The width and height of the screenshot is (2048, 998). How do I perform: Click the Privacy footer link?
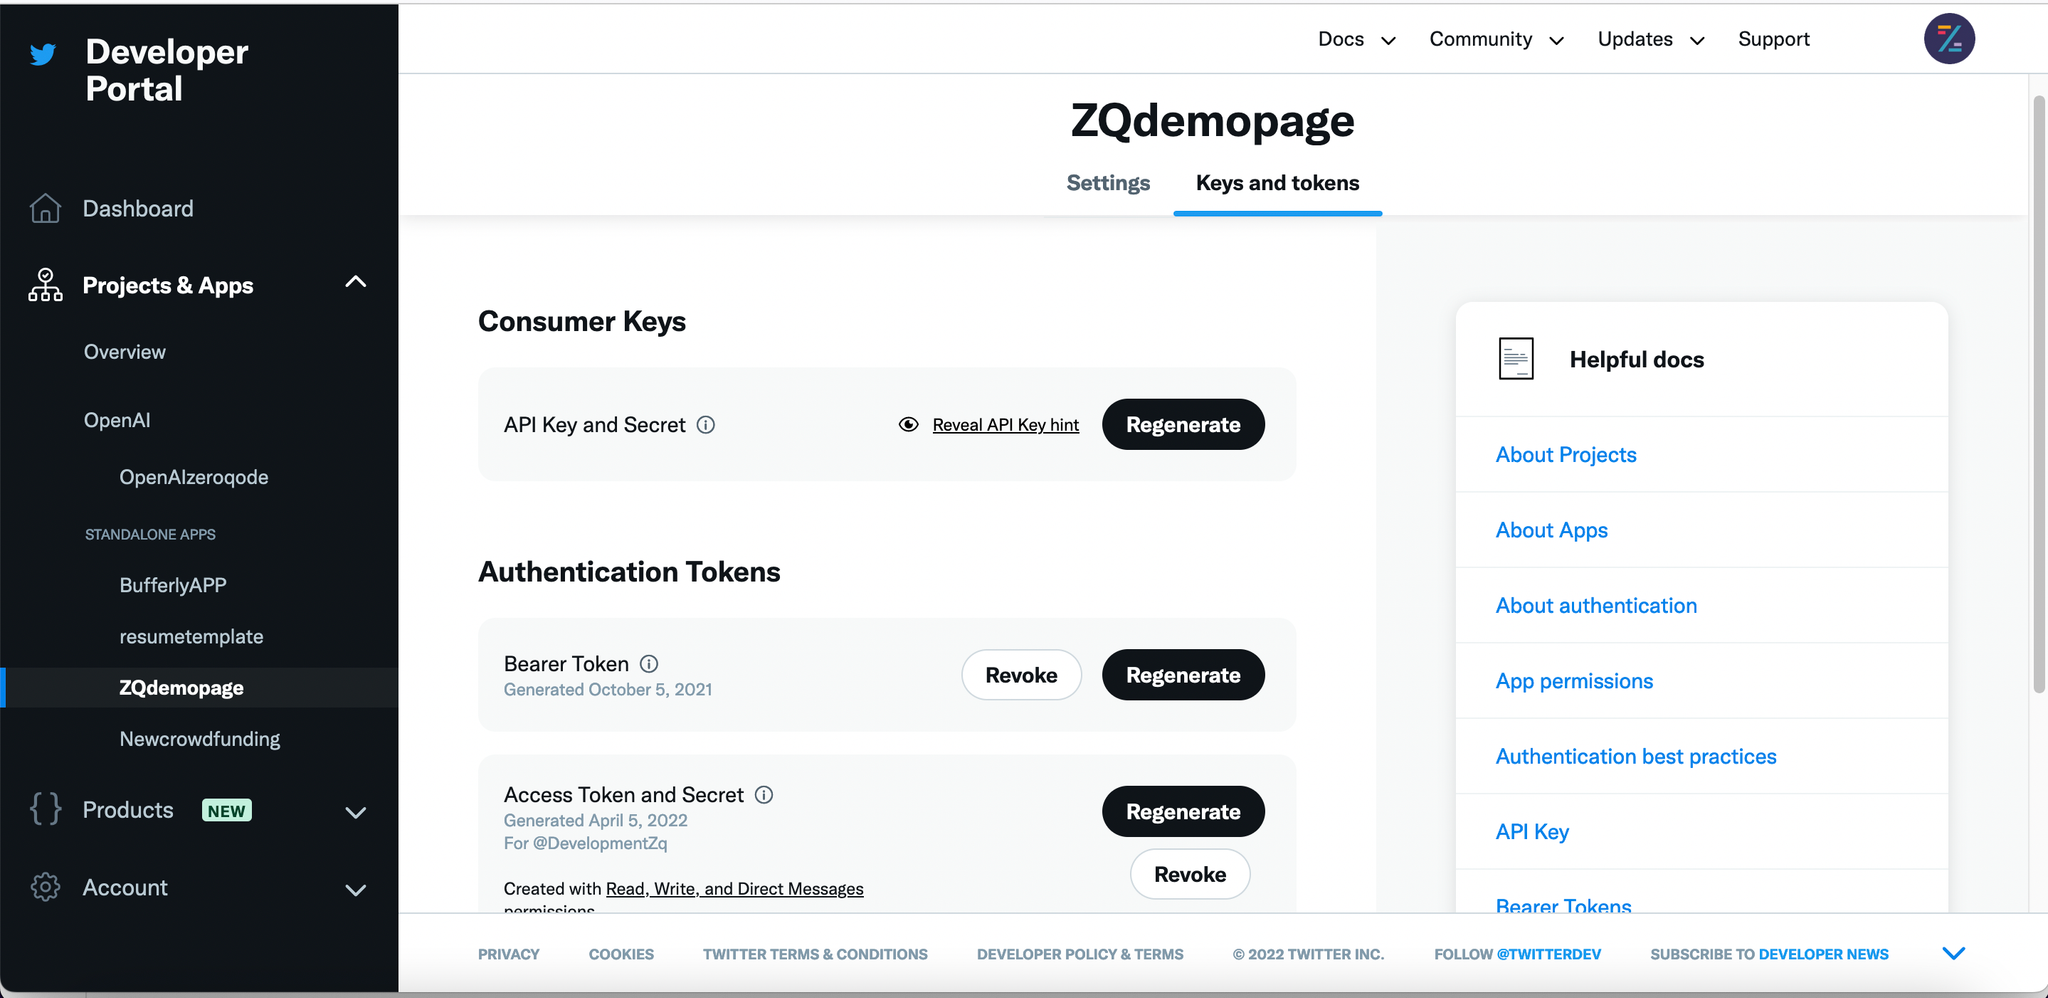508,954
